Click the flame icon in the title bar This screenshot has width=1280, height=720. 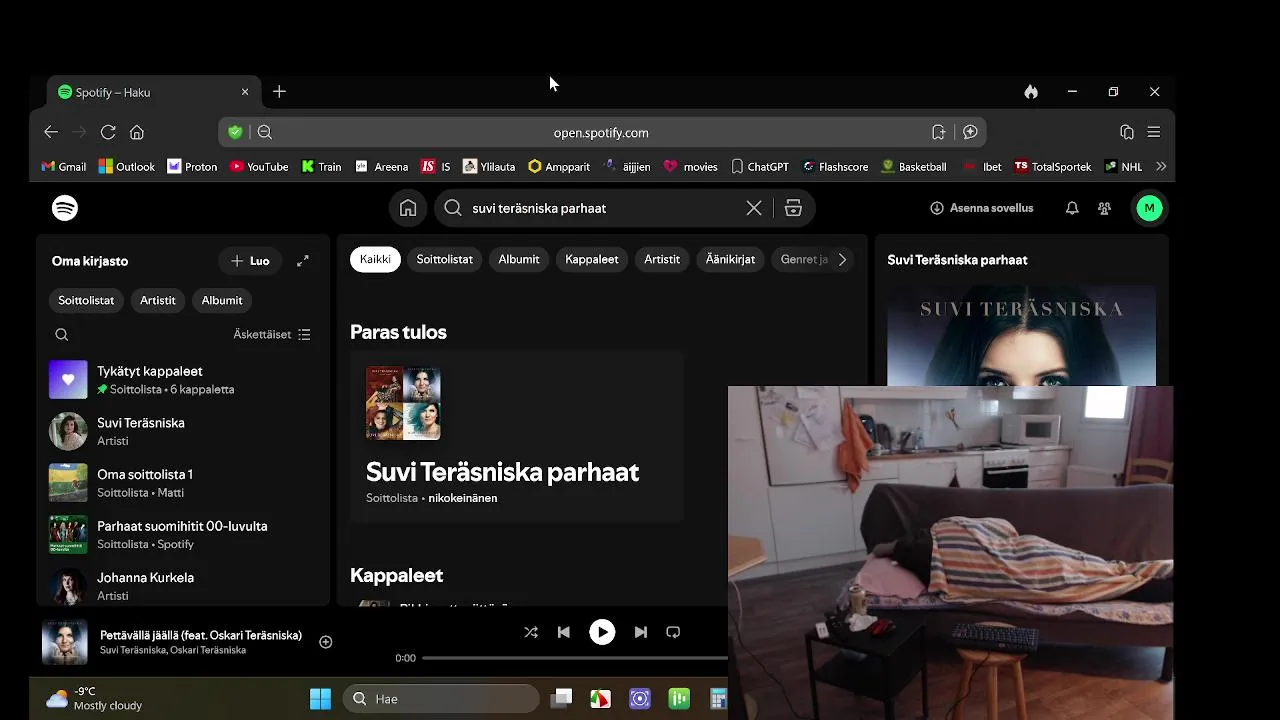pyautogui.click(x=1031, y=91)
